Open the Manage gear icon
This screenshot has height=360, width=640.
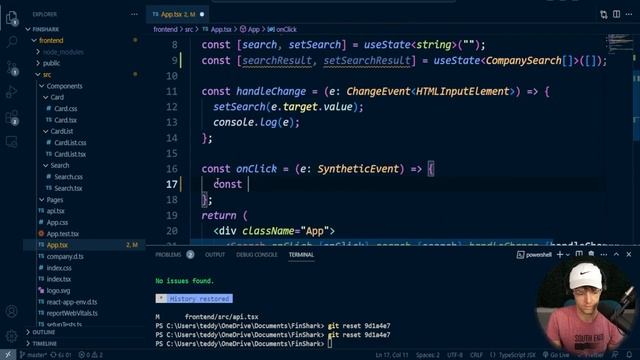(11, 336)
